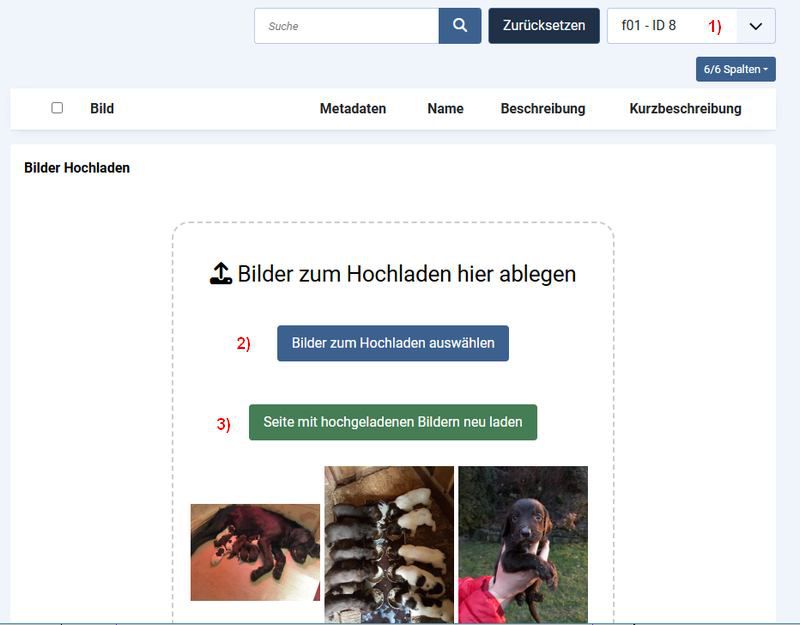Click the Bilder zum Hochladen hier ablegen text
The image size is (800, 625).
tap(406, 274)
